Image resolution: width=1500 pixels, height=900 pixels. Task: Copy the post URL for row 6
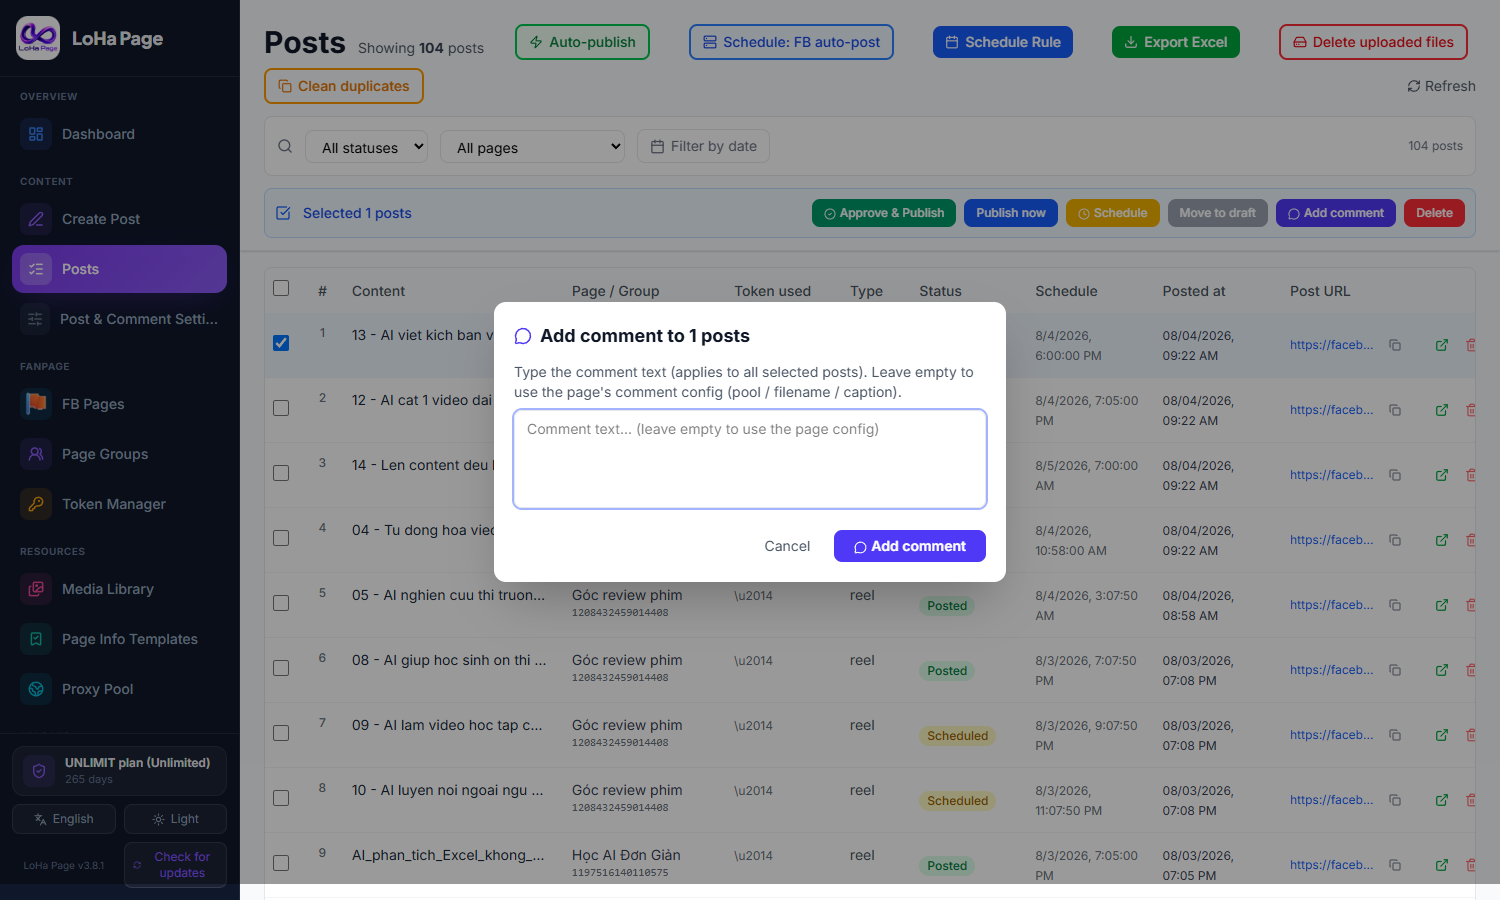1395,670
